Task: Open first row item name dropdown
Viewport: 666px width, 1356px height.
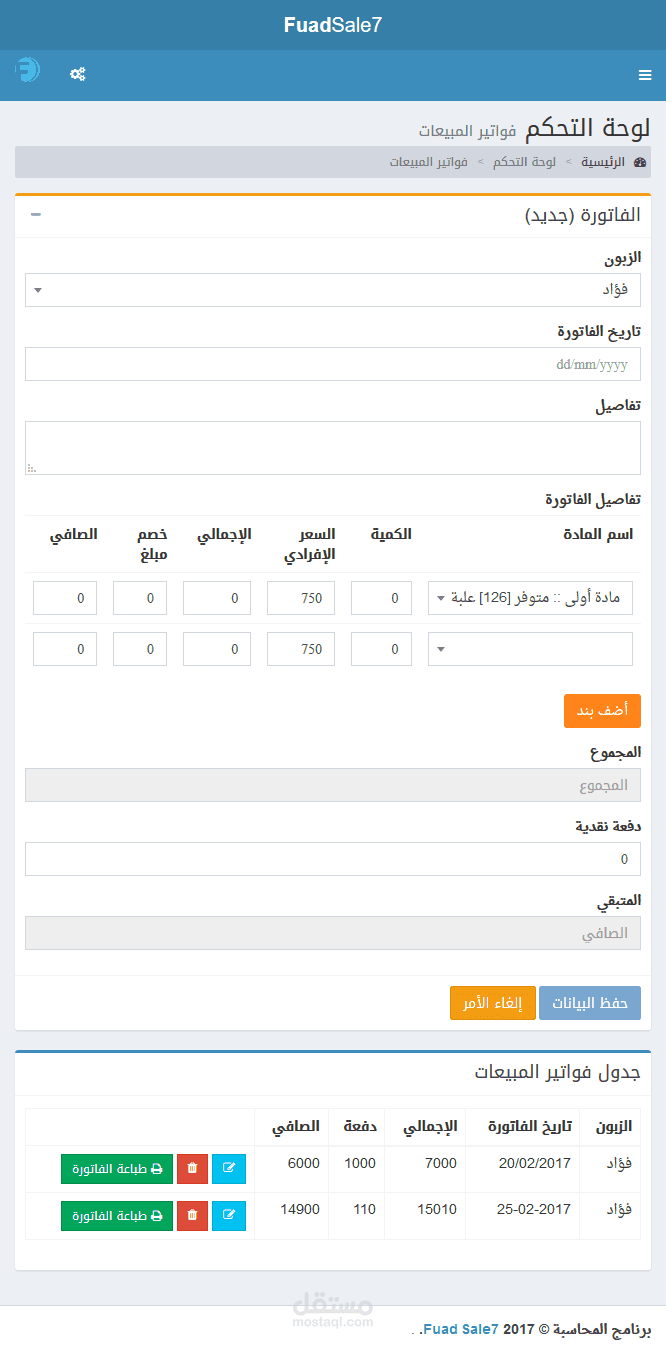Action: click(530, 598)
